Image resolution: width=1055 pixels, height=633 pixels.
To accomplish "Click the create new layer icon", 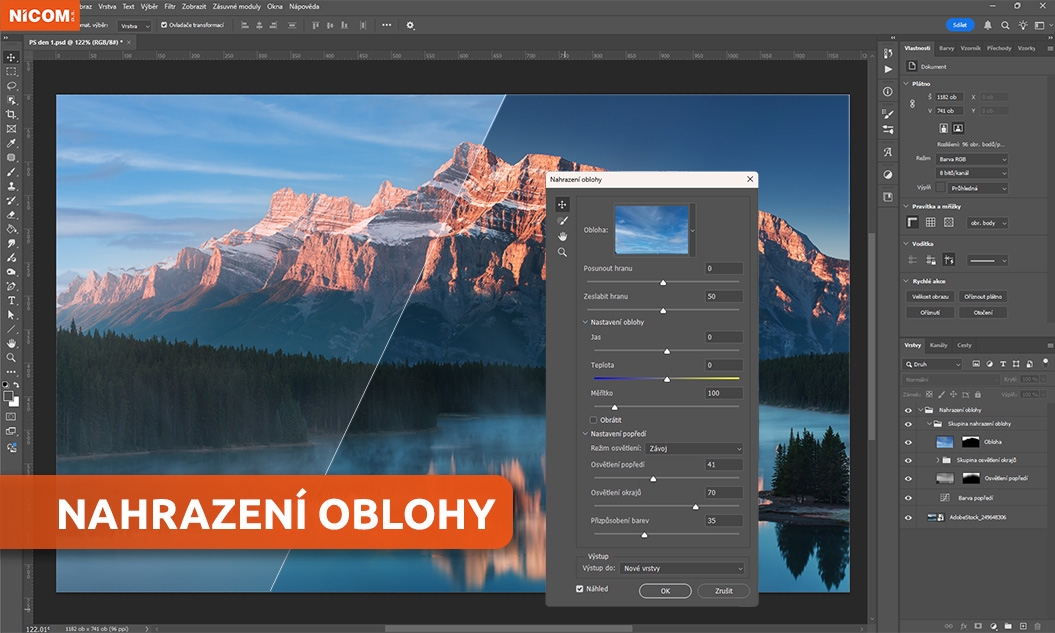I will click(1023, 625).
